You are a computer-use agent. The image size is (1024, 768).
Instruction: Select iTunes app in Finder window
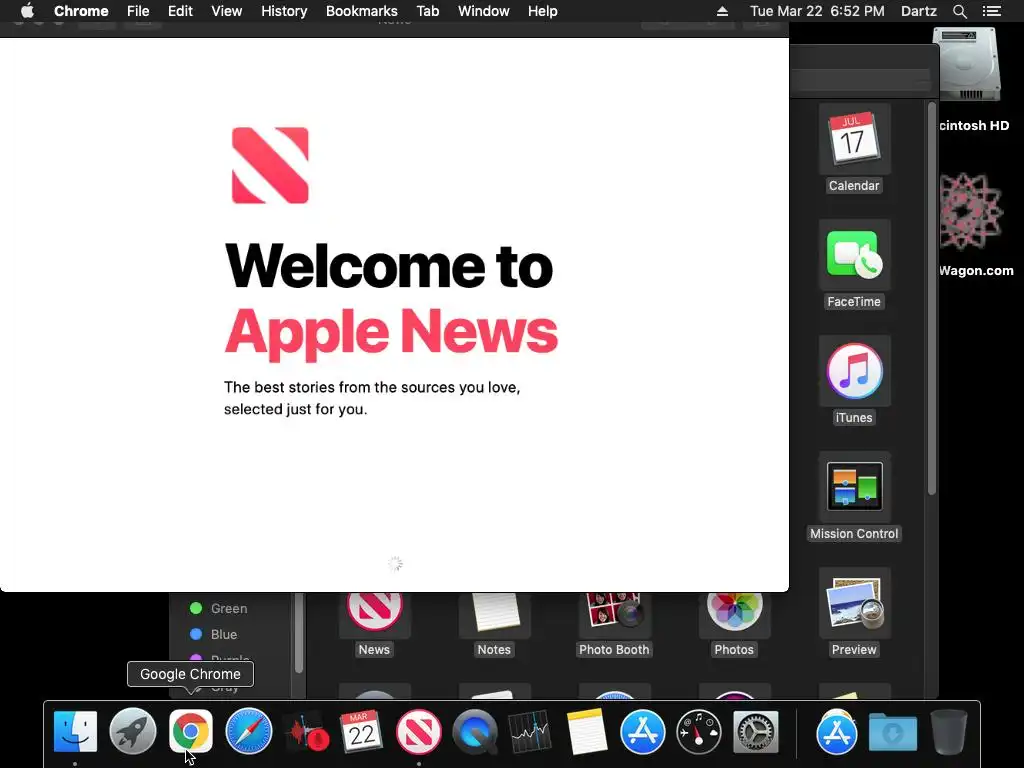pos(854,381)
